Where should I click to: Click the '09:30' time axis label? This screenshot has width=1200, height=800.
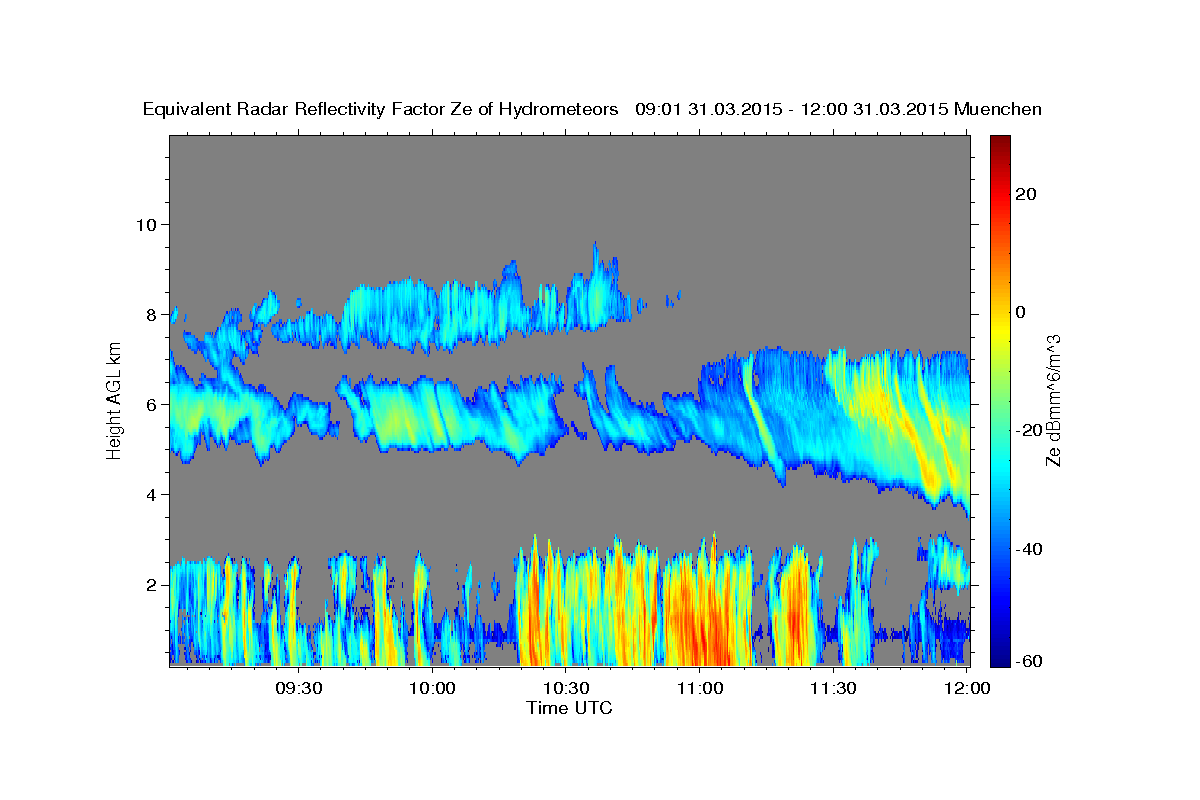coord(299,688)
